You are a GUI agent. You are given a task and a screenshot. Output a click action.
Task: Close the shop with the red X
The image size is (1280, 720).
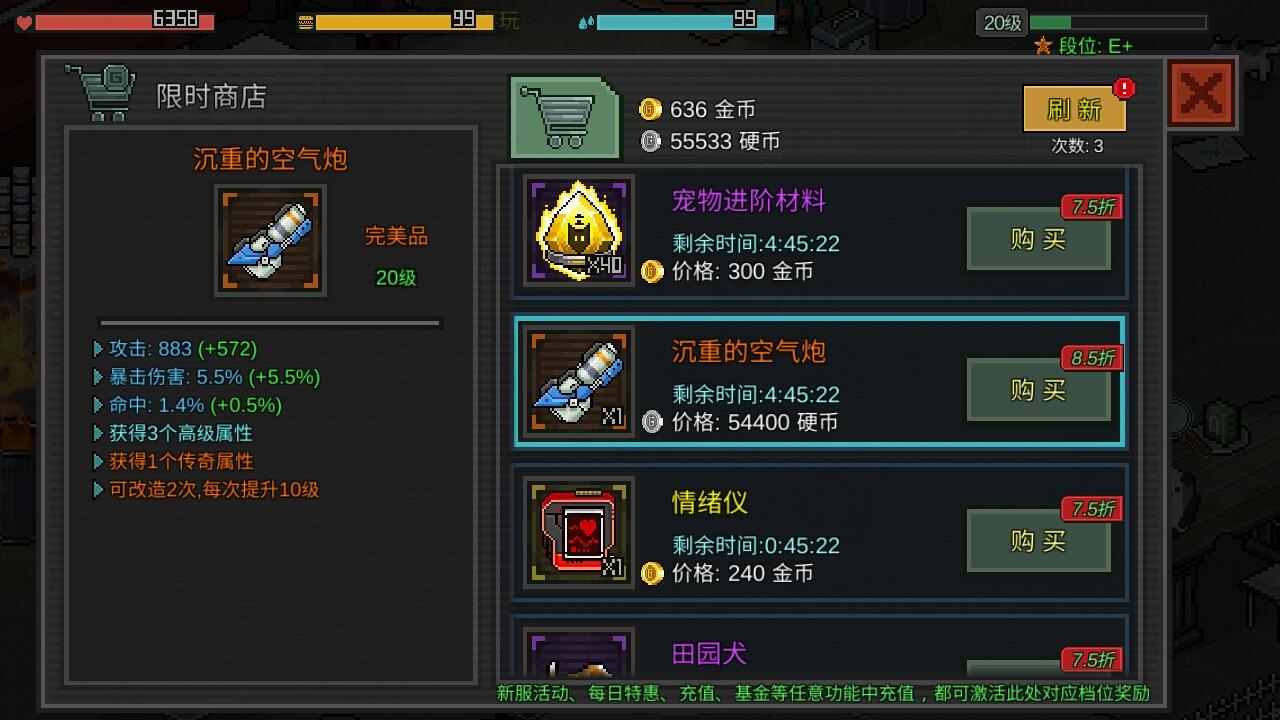[x=1201, y=94]
